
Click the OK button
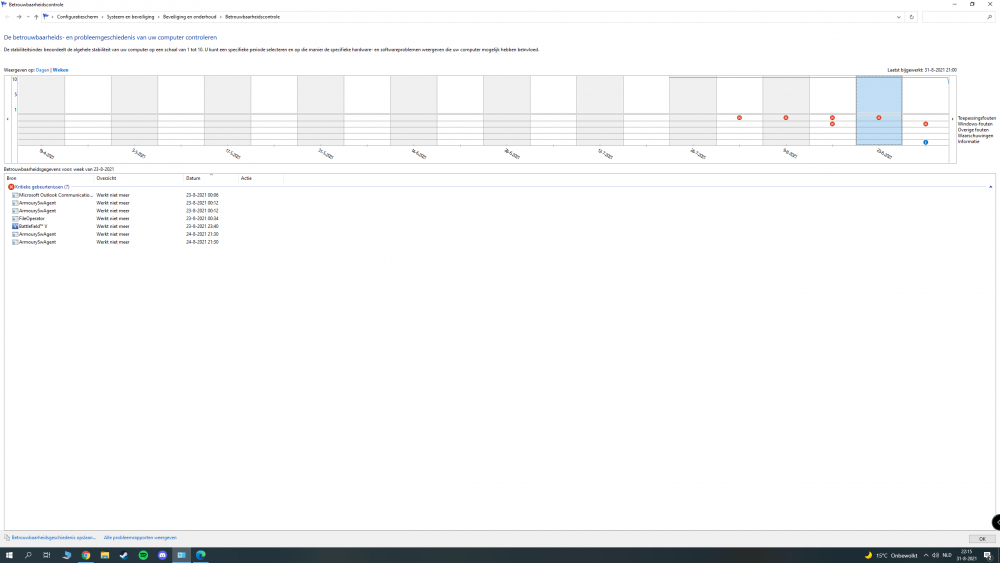tap(982, 539)
